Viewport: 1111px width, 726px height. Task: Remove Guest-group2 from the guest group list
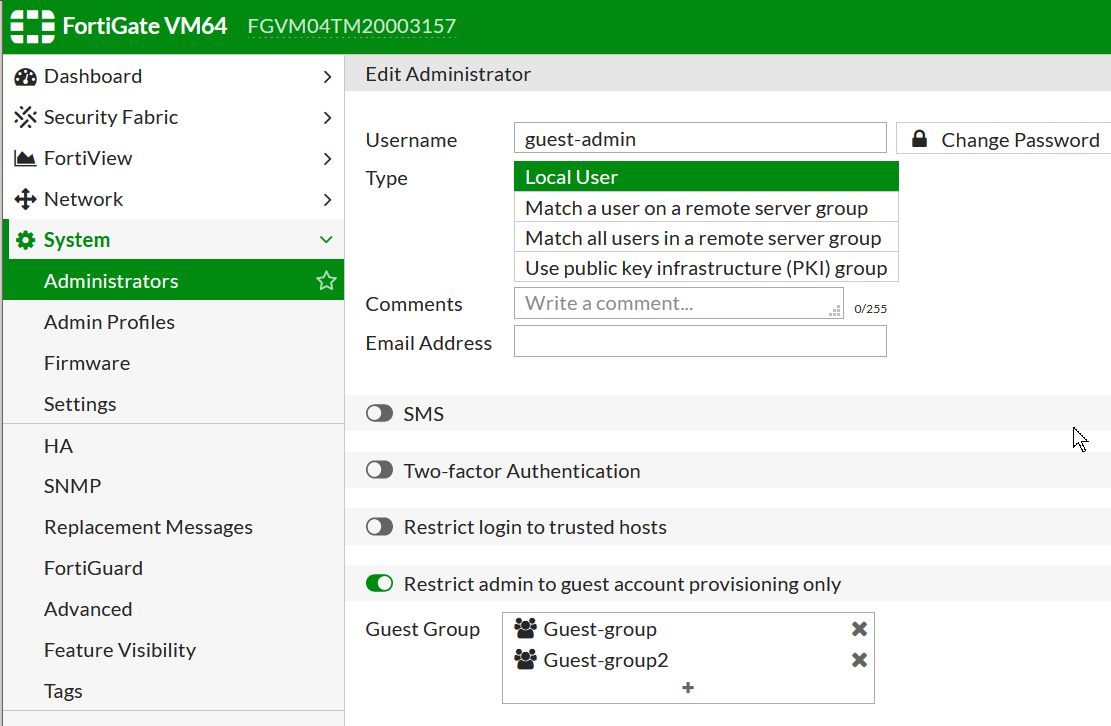(859, 660)
